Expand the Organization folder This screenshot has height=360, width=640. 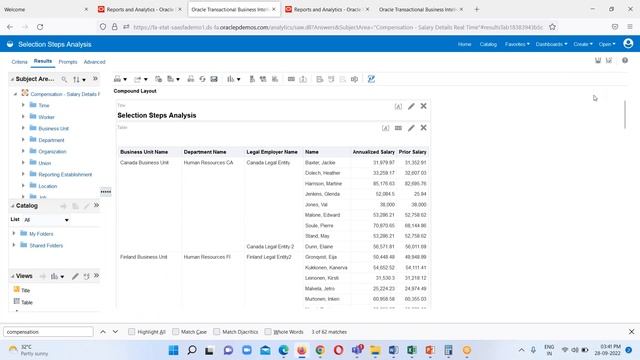pyautogui.click(x=23, y=151)
